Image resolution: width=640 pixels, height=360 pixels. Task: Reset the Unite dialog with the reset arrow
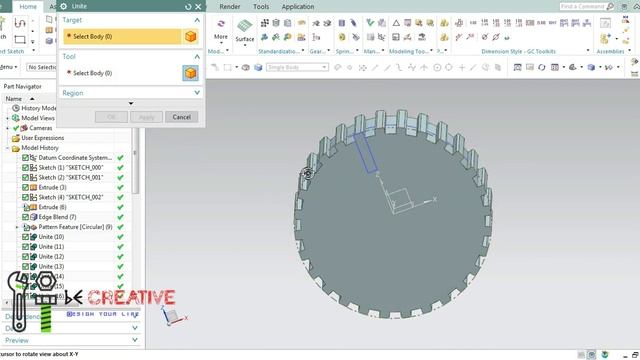click(188, 7)
